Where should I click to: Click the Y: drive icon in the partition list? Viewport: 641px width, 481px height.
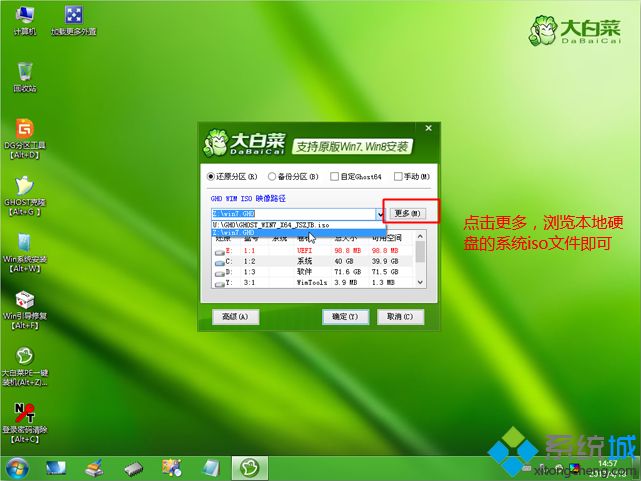220,284
